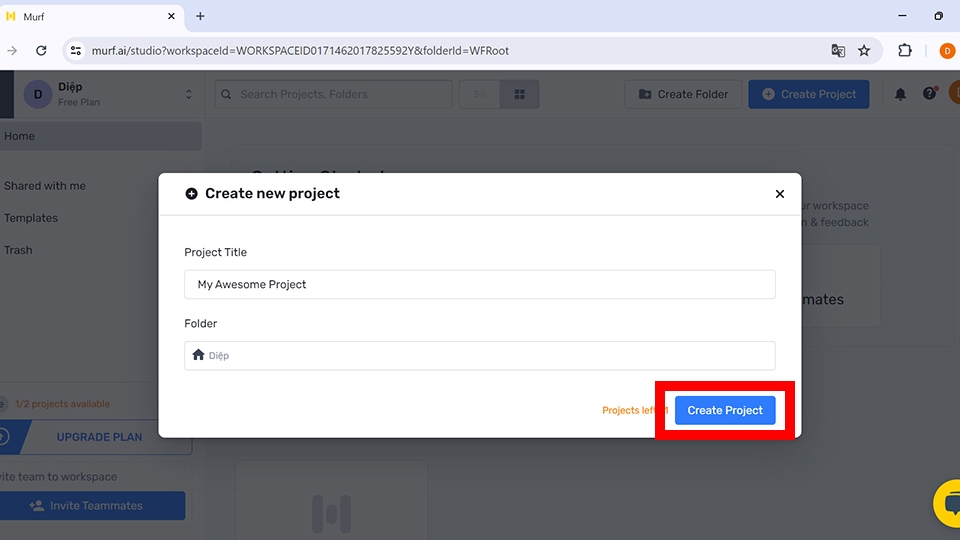Click the Search Projects, Folders field
The height and width of the screenshot is (540, 960).
point(334,94)
